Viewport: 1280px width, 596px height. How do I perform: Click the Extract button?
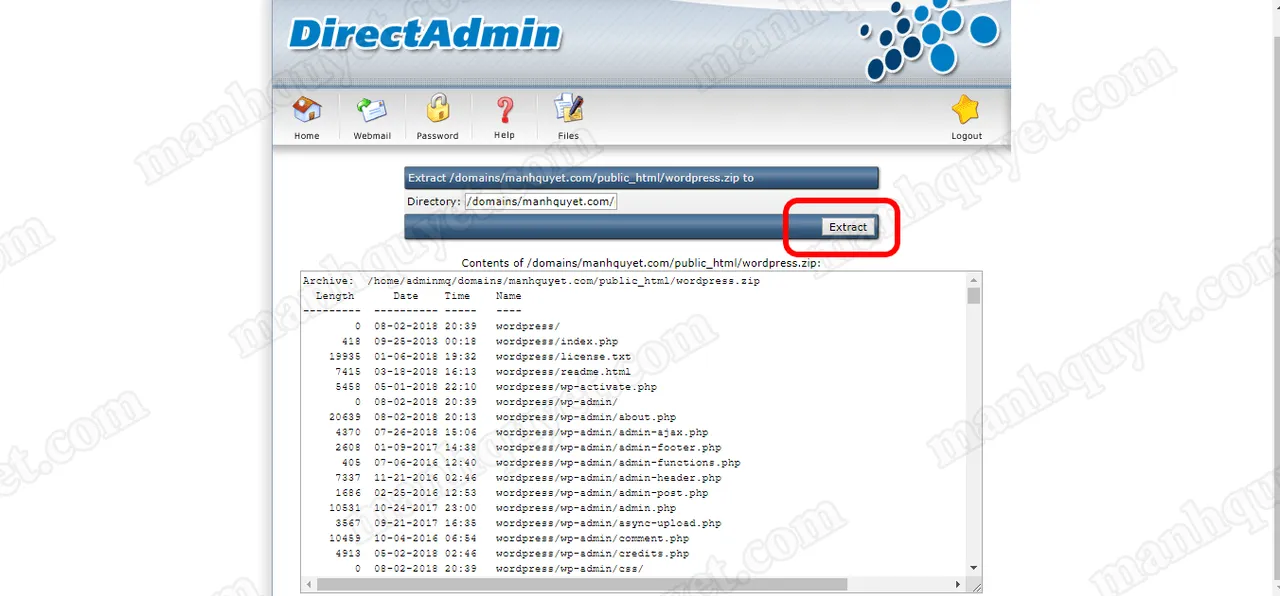[x=848, y=227]
